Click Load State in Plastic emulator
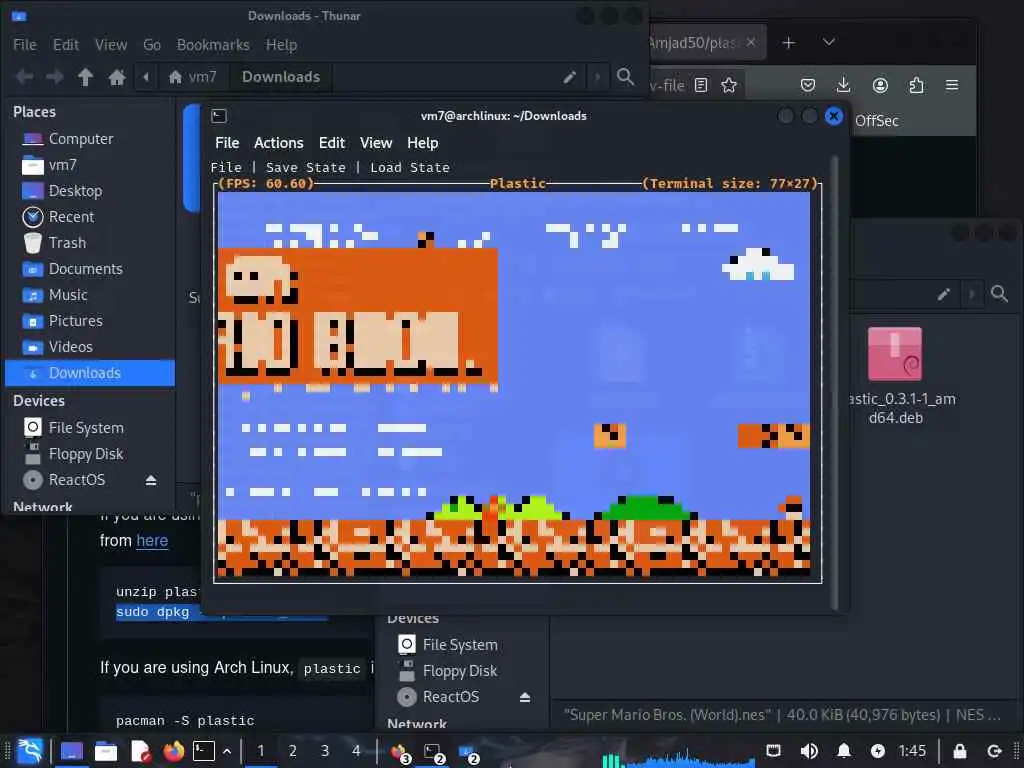Image resolution: width=1024 pixels, height=768 pixels. pyautogui.click(x=410, y=168)
